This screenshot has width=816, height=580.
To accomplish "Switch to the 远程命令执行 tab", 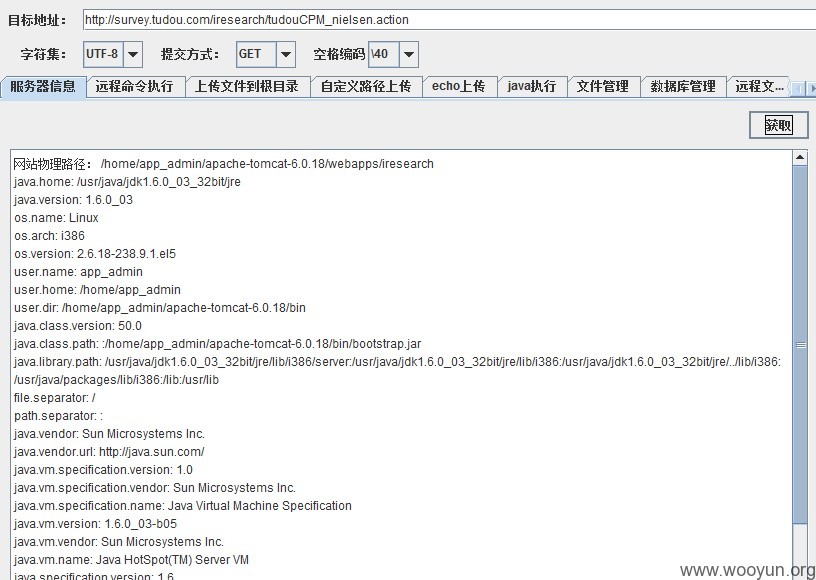I will click(135, 86).
